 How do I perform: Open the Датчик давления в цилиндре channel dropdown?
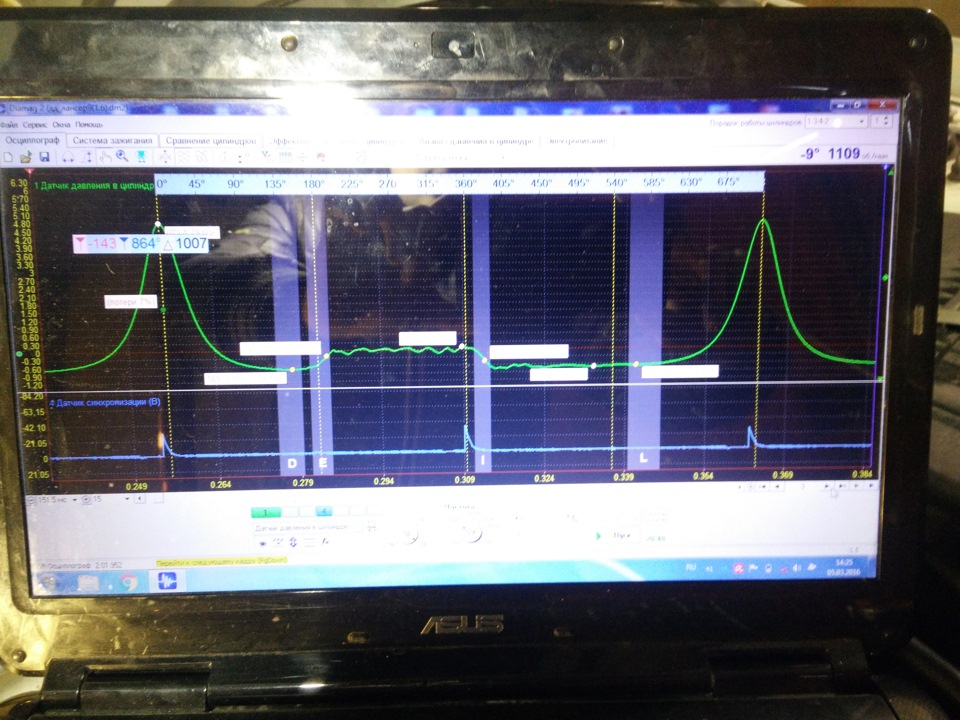click(x=310, y=527)
